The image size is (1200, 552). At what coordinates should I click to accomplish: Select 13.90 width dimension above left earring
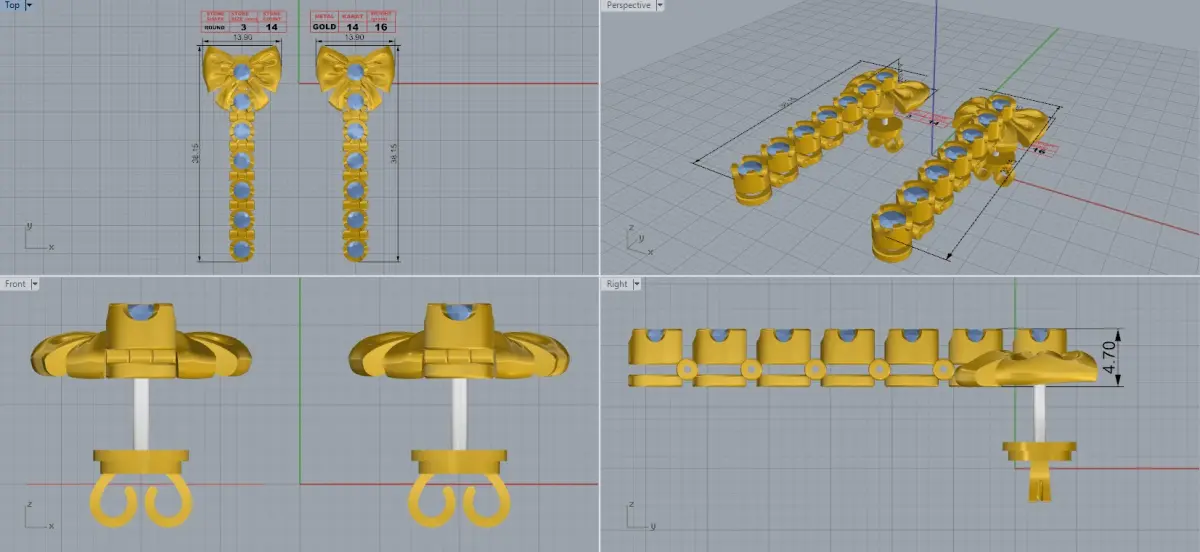(242, 38)
